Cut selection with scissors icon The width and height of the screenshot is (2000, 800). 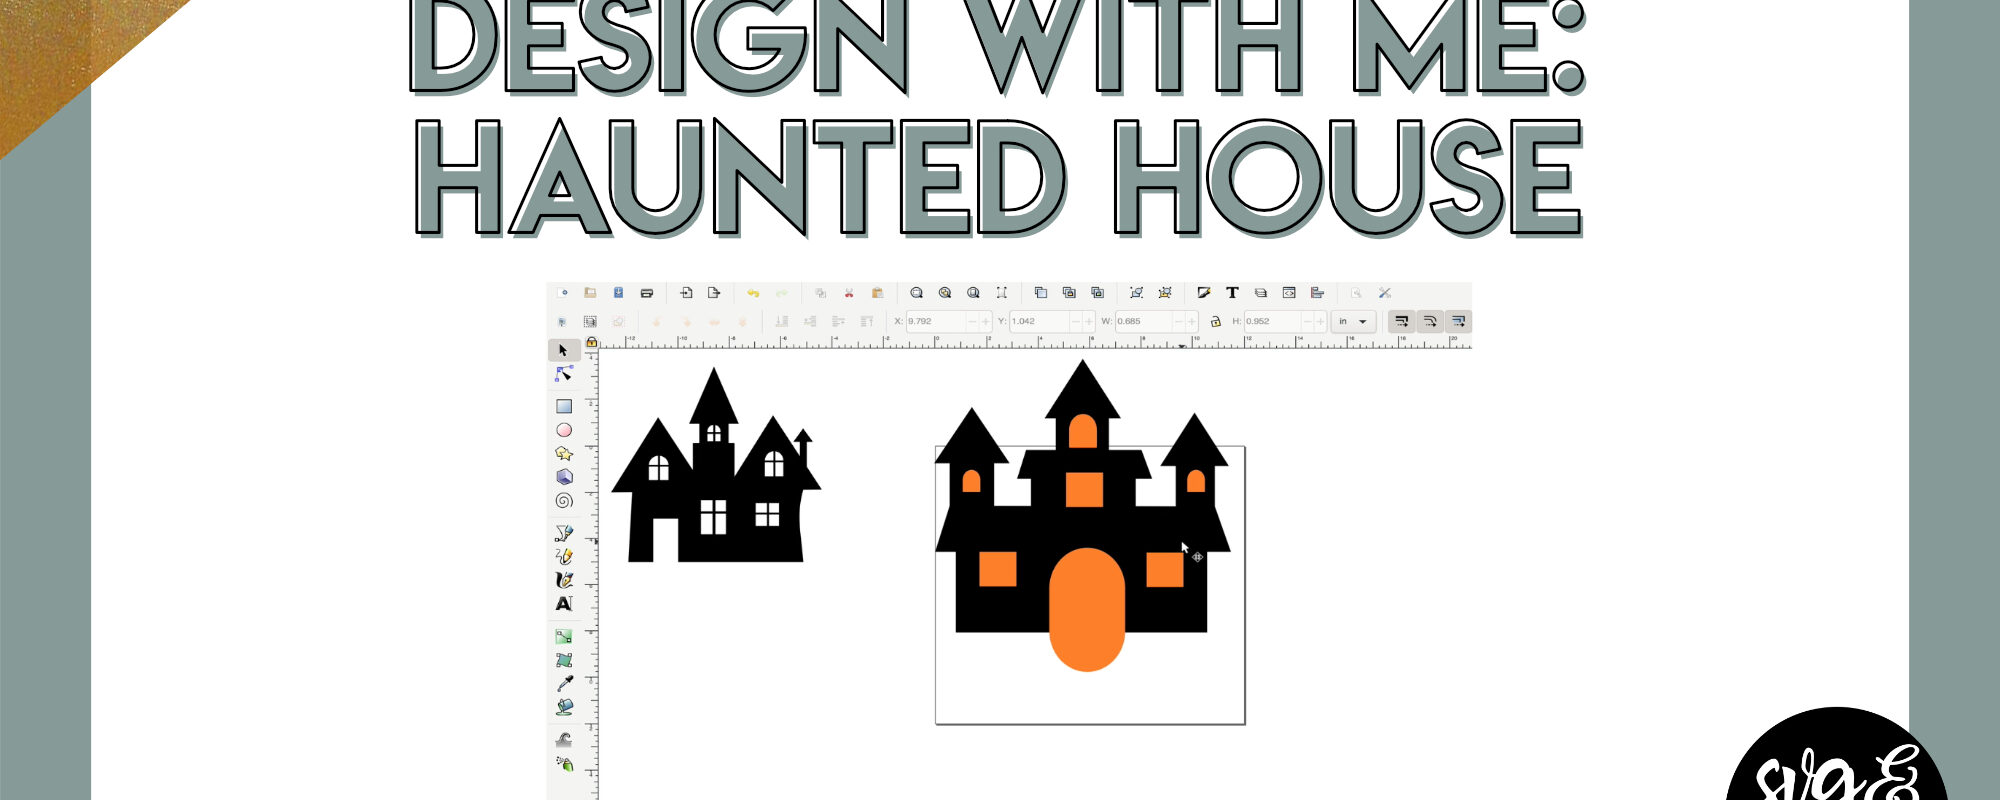tap(849, 293)
